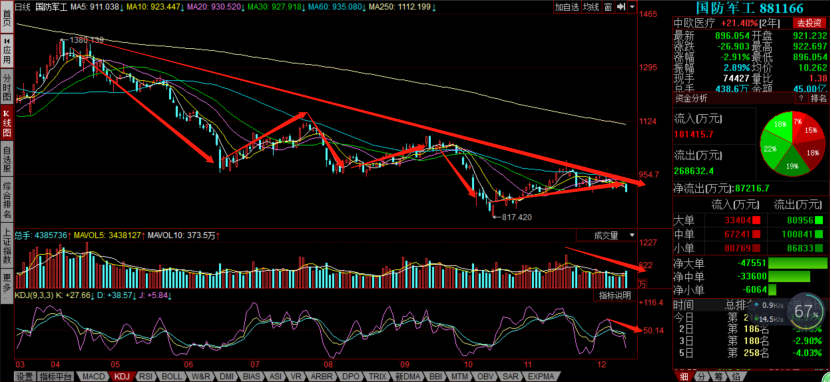Switch to 分时图 intraday chart tab
Viewport: 831px width, 382px height.
pos(7,86)
